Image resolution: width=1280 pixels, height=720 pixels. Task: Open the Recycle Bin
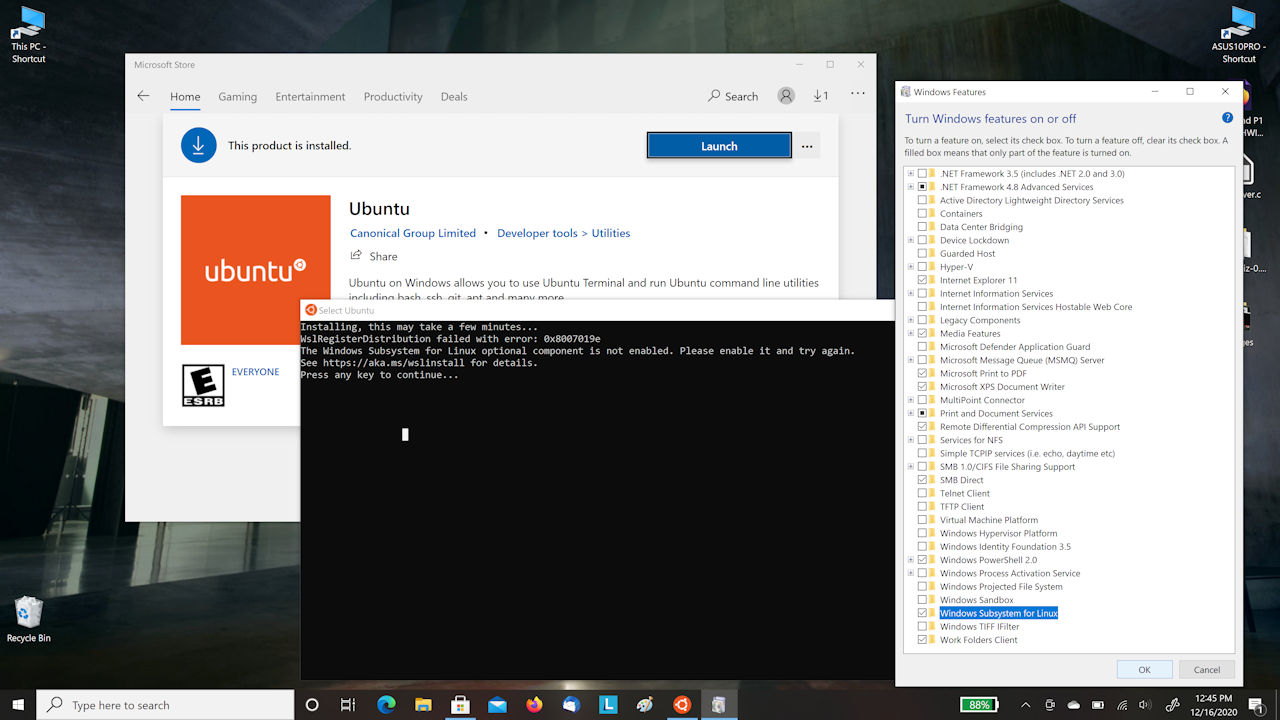29,619
